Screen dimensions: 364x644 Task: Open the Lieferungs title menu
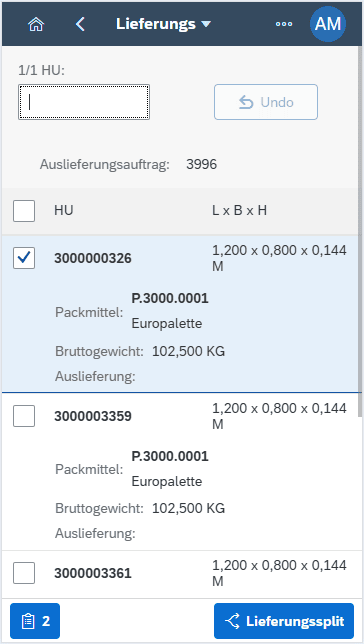163,24
